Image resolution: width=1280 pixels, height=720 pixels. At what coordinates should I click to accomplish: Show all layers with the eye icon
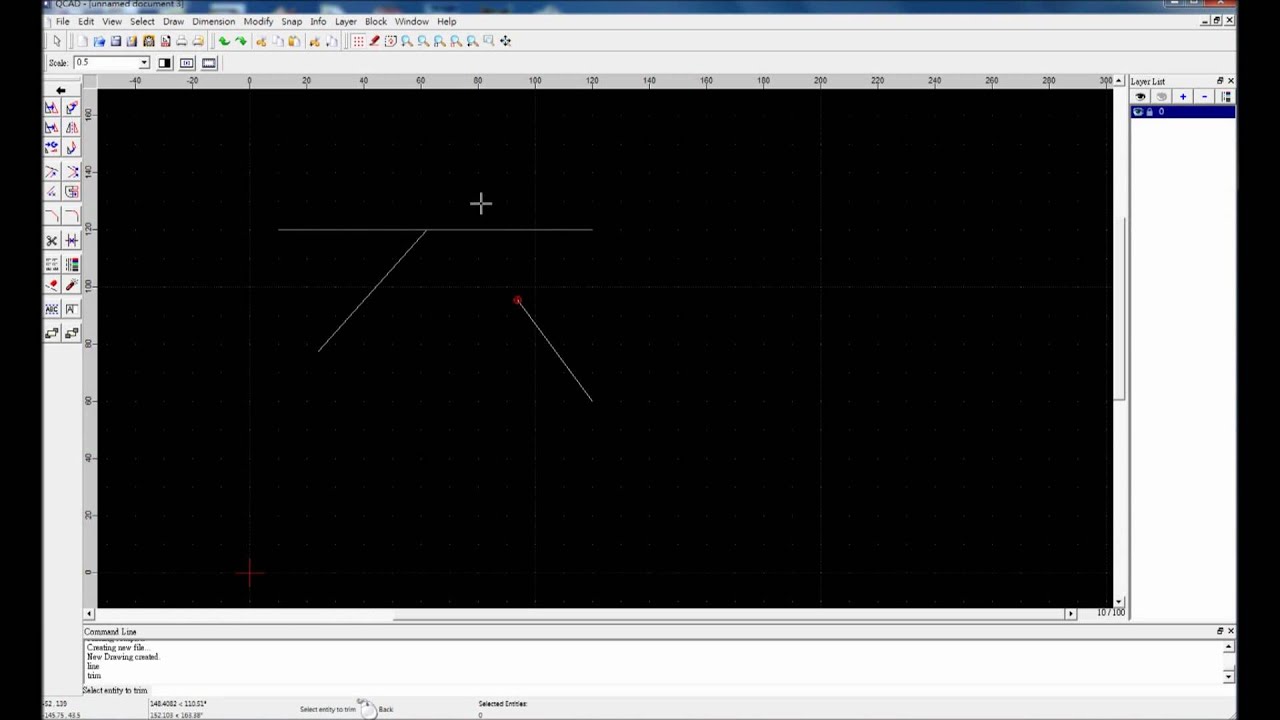[x=1140, y=97]
